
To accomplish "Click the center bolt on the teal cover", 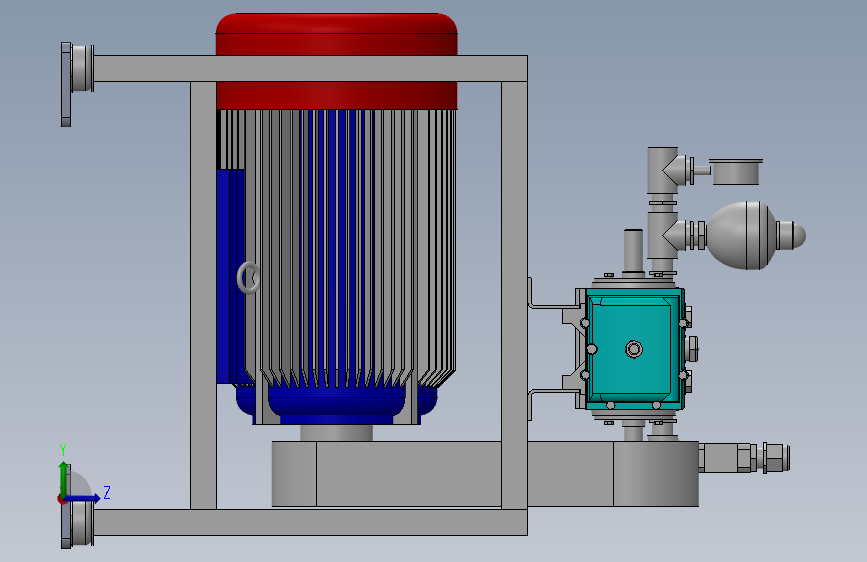I will click(x=634, y=349).
